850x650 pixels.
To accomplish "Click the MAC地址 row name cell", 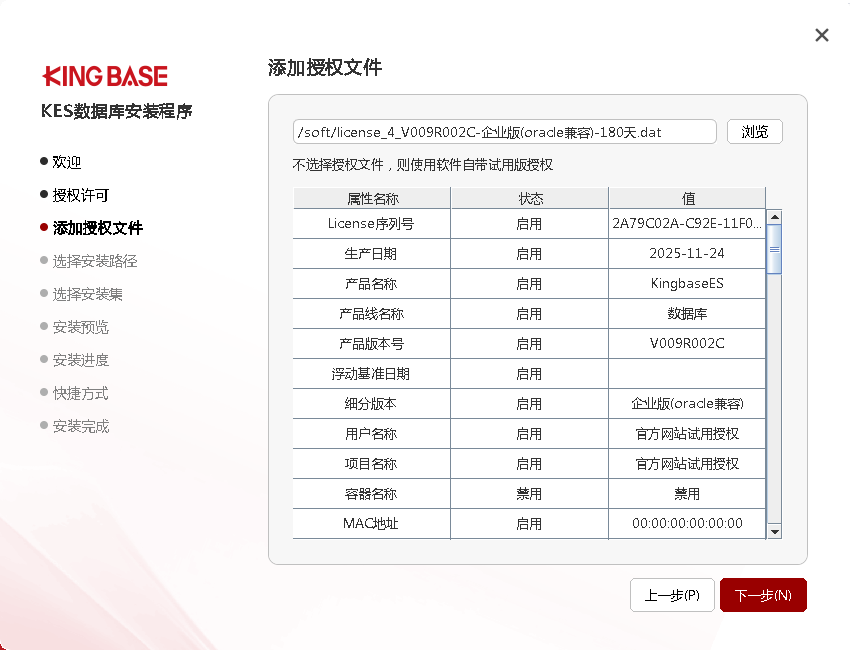I will pyautogui.click(x=371, y=523).
